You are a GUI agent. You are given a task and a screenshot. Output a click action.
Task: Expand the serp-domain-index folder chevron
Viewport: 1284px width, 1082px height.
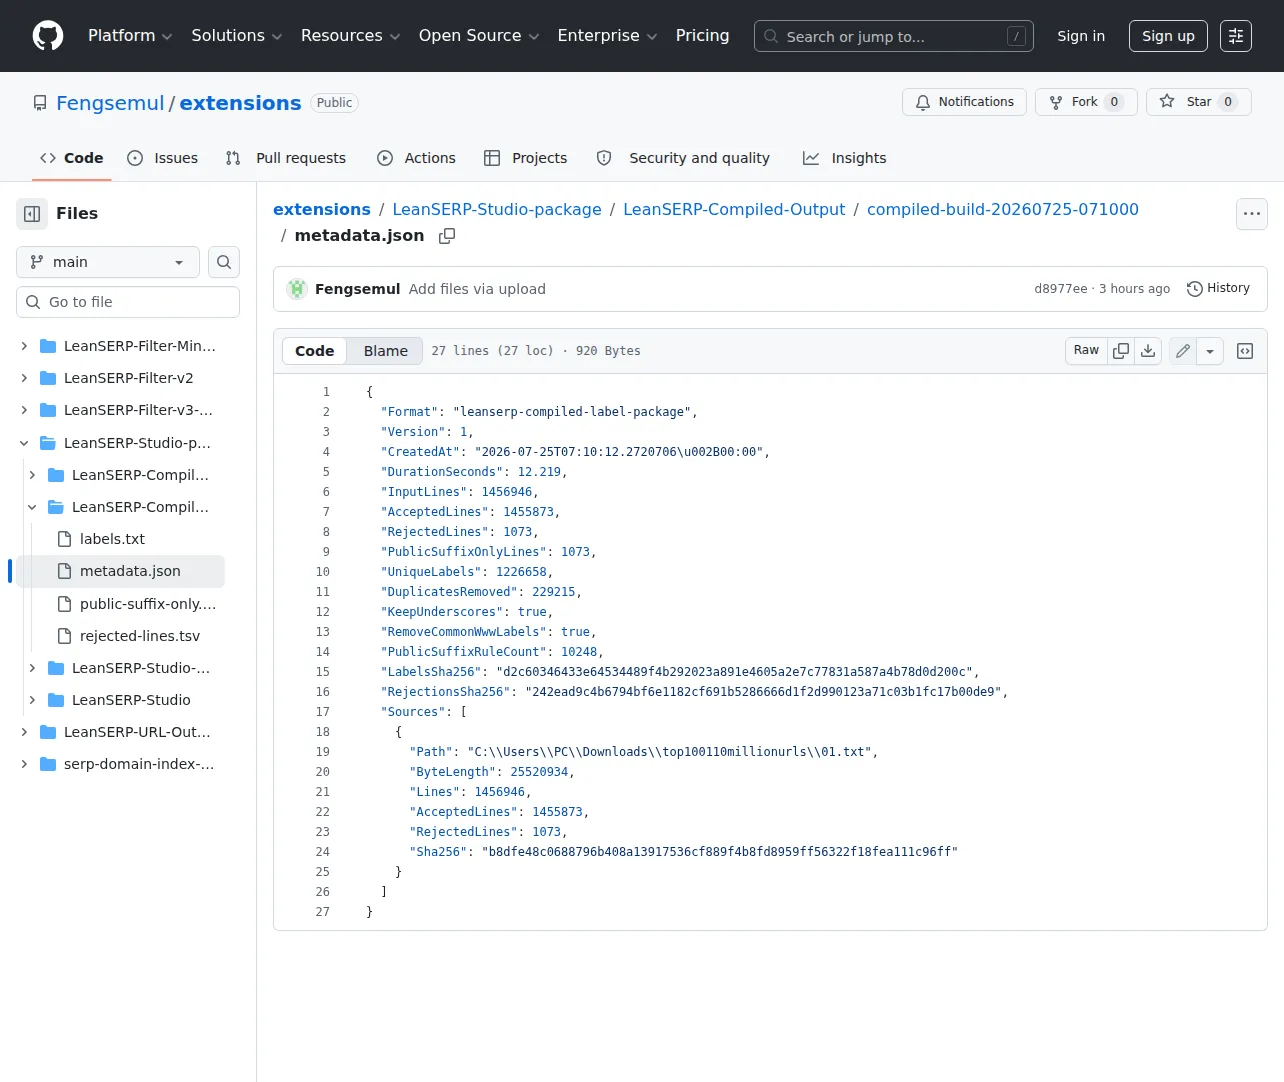point(24,764)
